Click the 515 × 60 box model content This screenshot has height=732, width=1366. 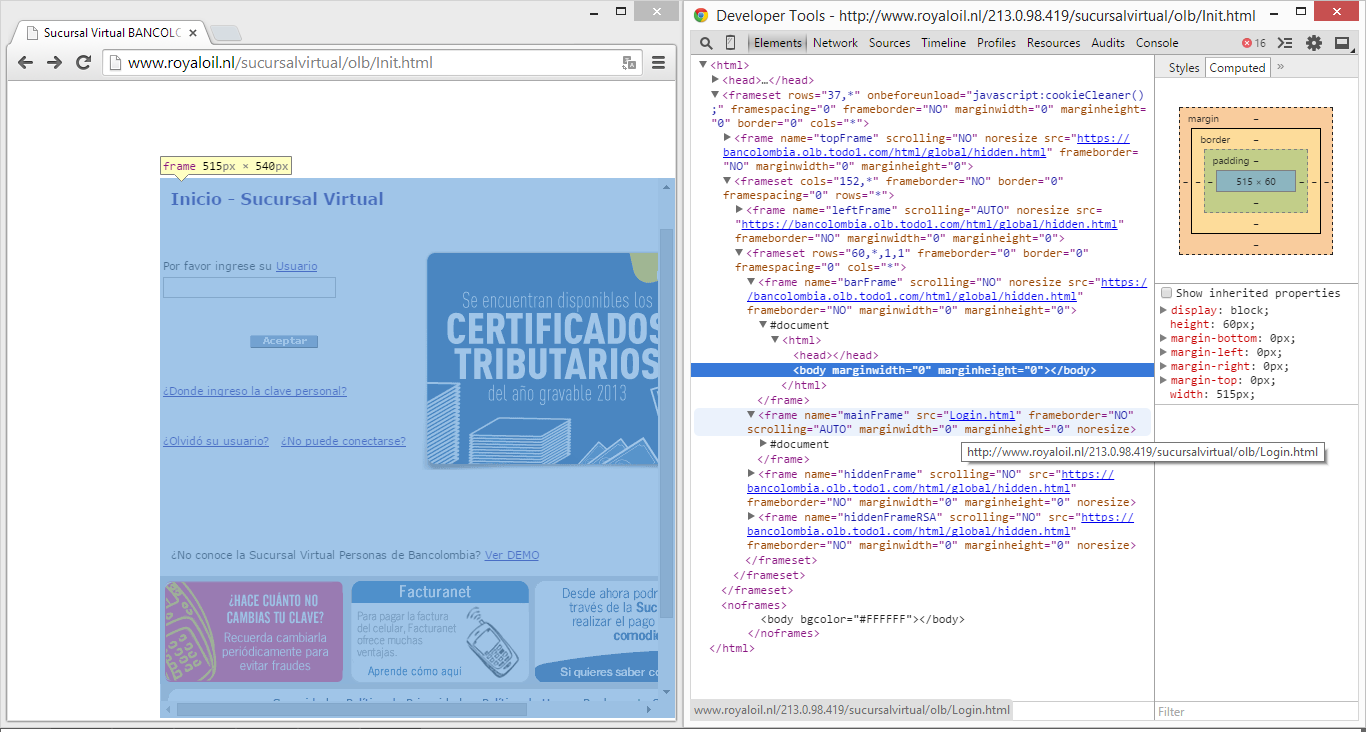tap(1255, 182)
